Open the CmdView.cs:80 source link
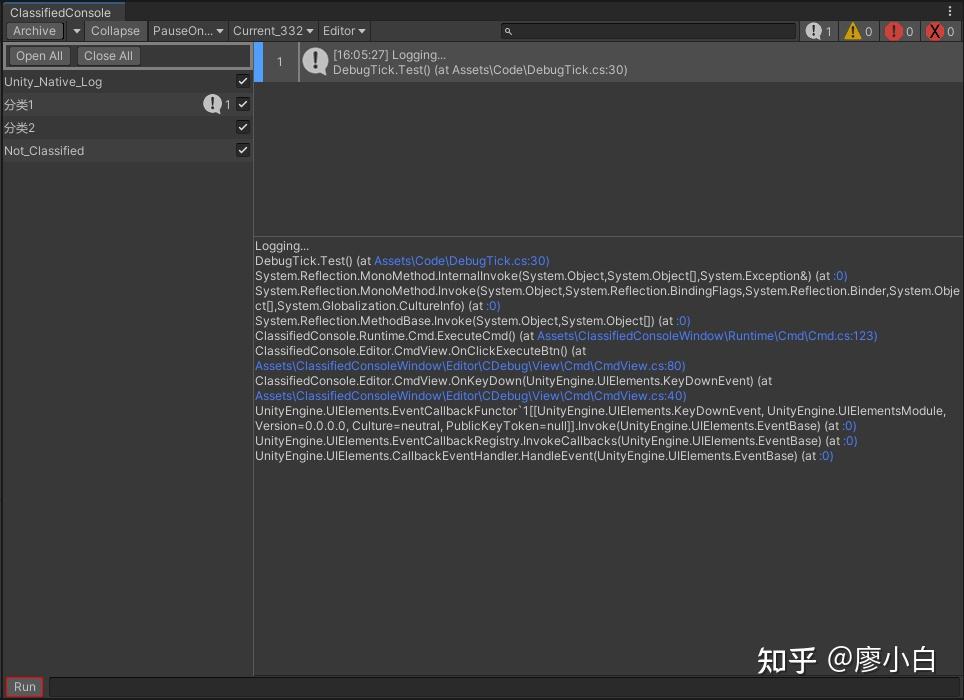964x700 pixels. coord(470,366)
